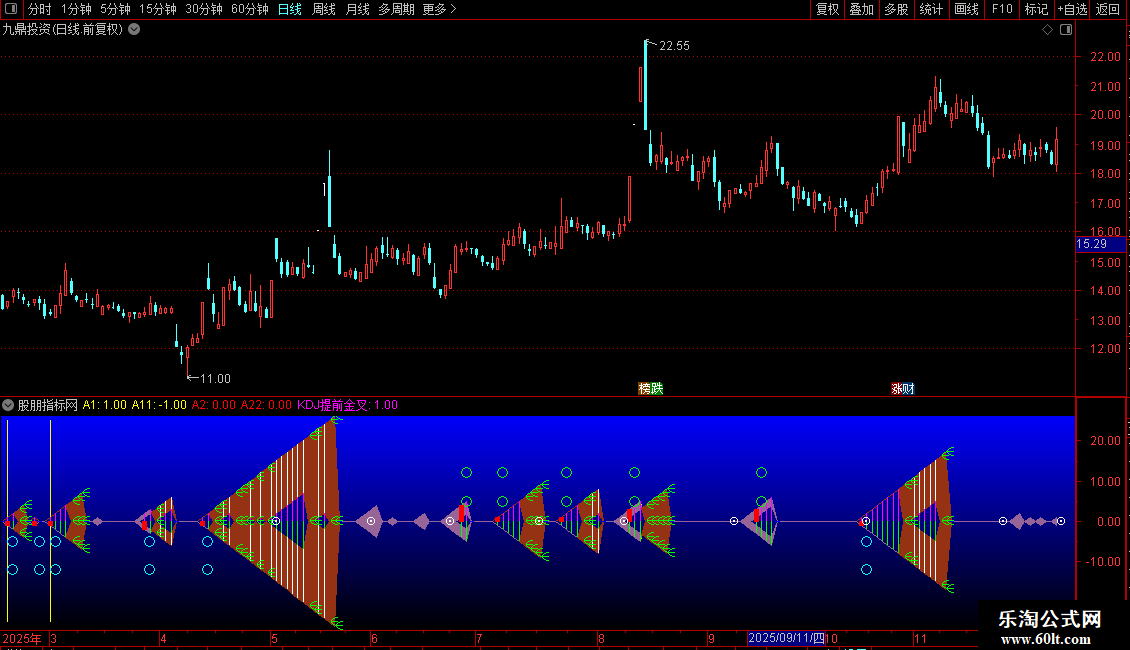Screen dimensions: 1130x650
Task: Switch to 分时 intraday view
Action: [39, 9]
